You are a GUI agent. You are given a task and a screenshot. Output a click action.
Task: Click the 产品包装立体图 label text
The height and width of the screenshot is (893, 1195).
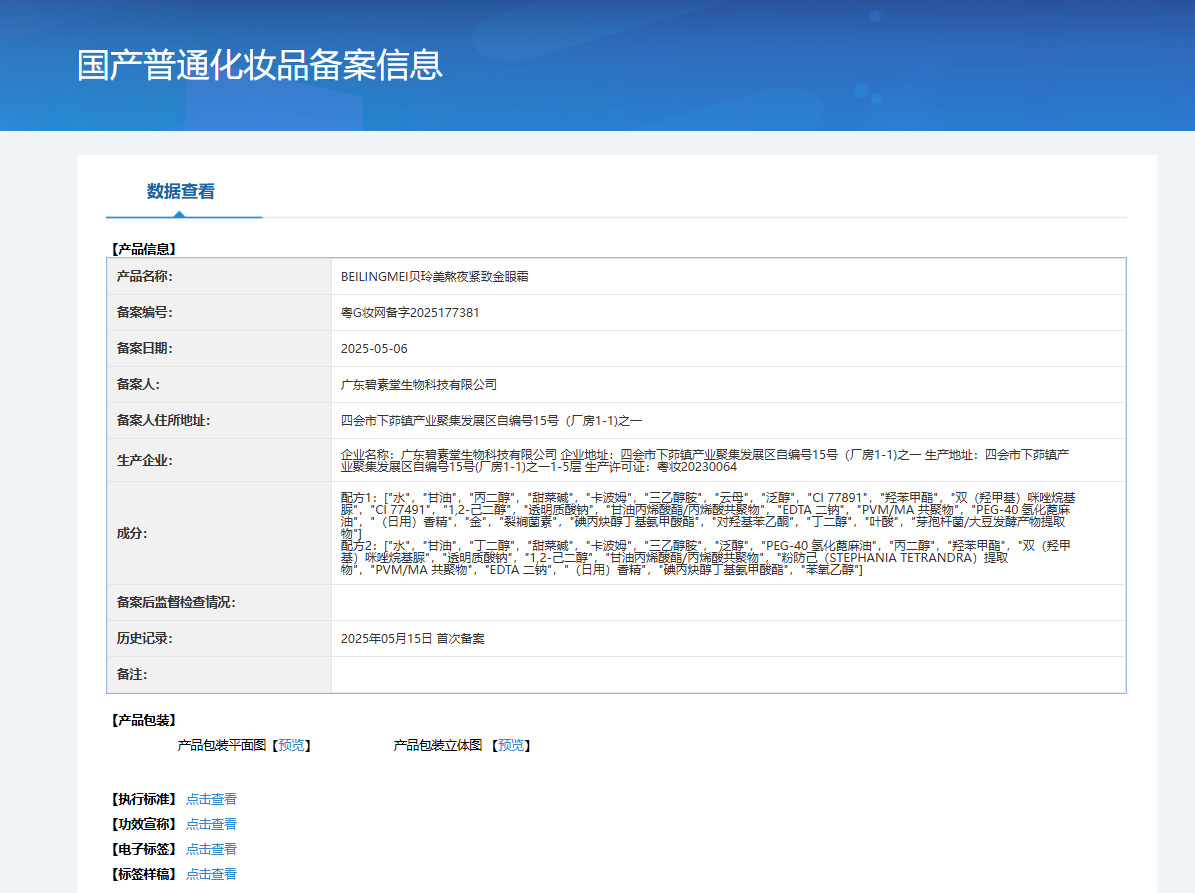(x=438, y=745)
